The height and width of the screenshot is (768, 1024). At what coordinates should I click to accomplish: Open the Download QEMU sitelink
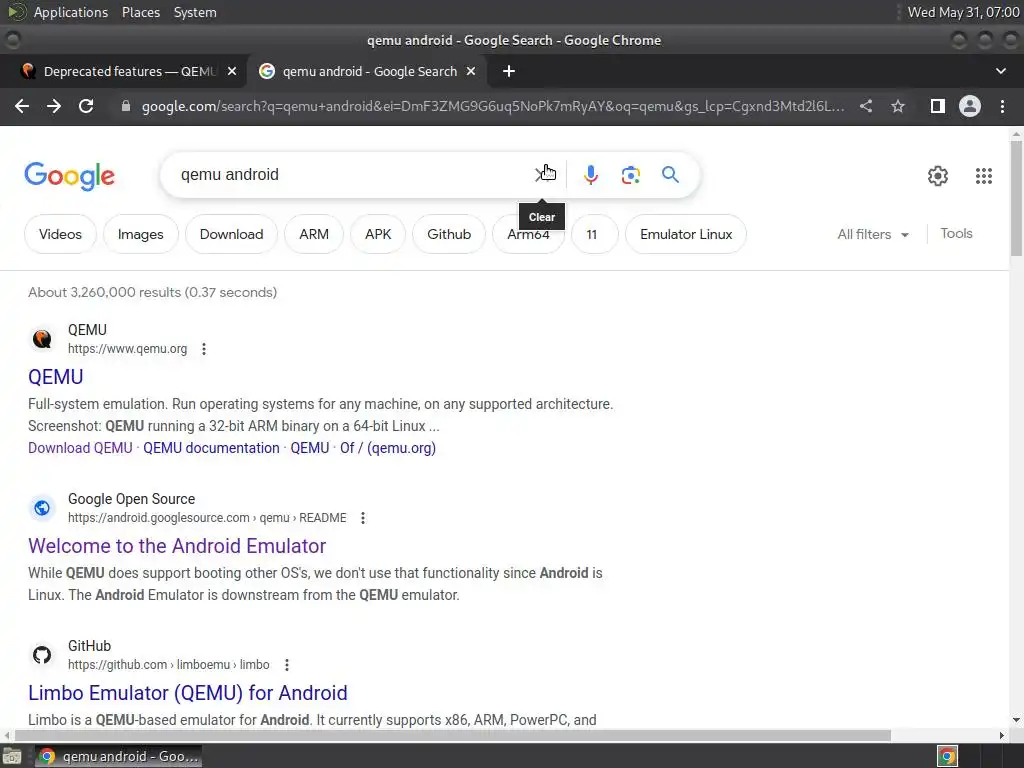pos(80,448)
